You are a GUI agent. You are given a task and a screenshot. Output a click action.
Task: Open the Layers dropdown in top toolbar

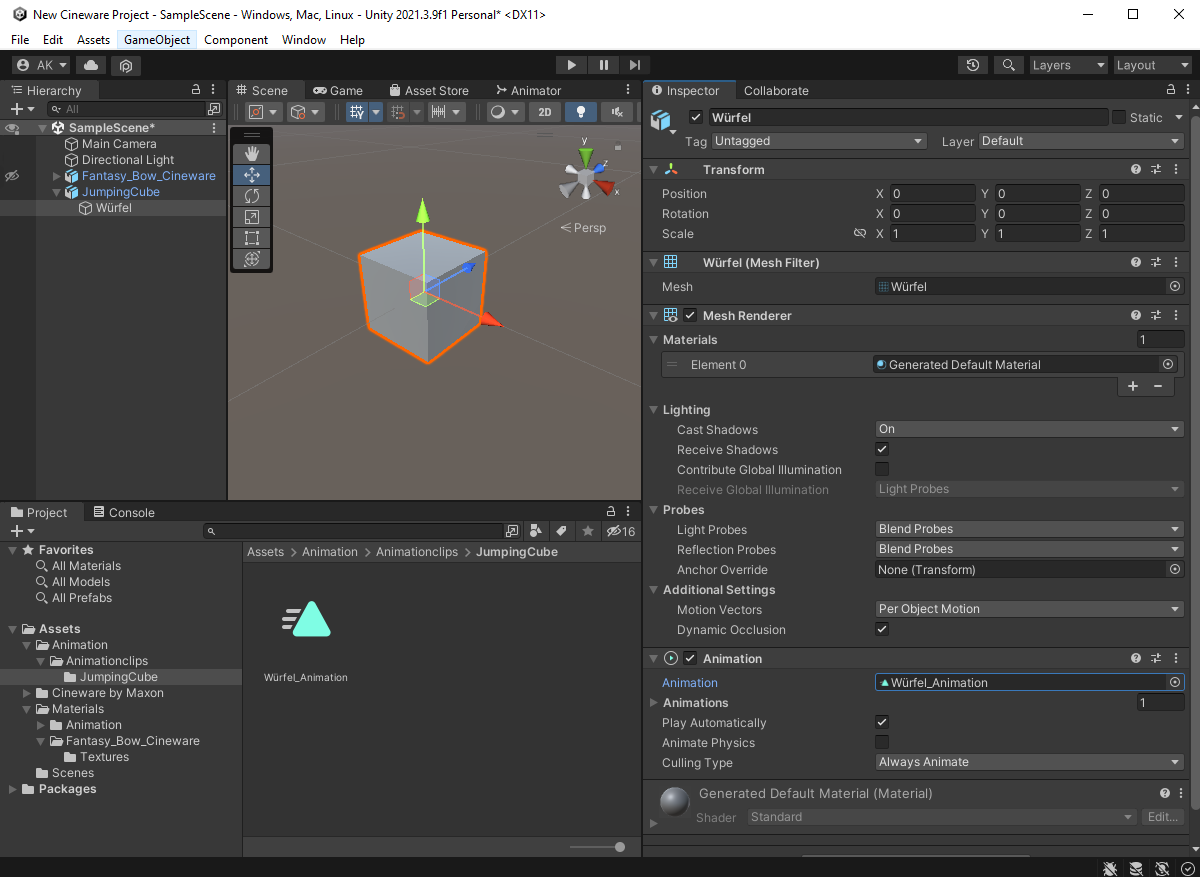click(x=1068, y=65)
